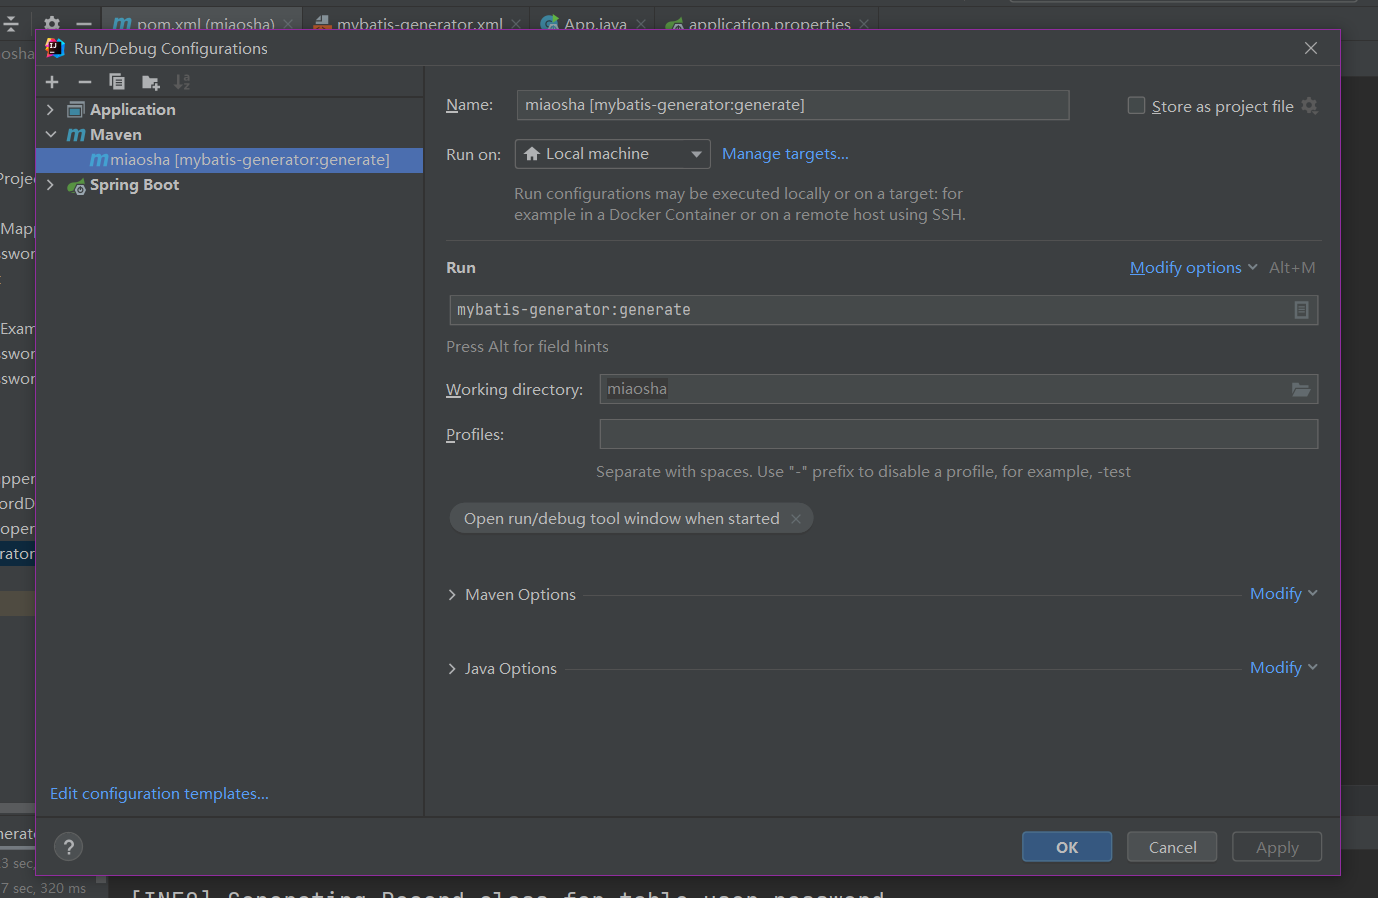
Task: Expand the Application tree node
Action: coord(50,110)
